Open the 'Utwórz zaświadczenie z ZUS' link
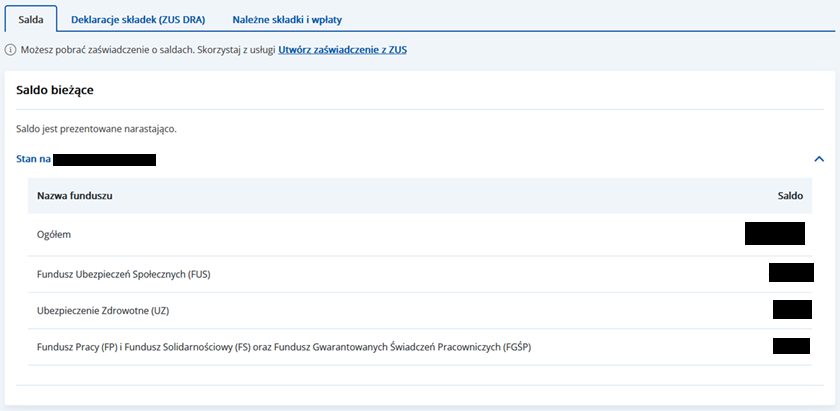This screenshot has height=411, width=840. (342, 50)
